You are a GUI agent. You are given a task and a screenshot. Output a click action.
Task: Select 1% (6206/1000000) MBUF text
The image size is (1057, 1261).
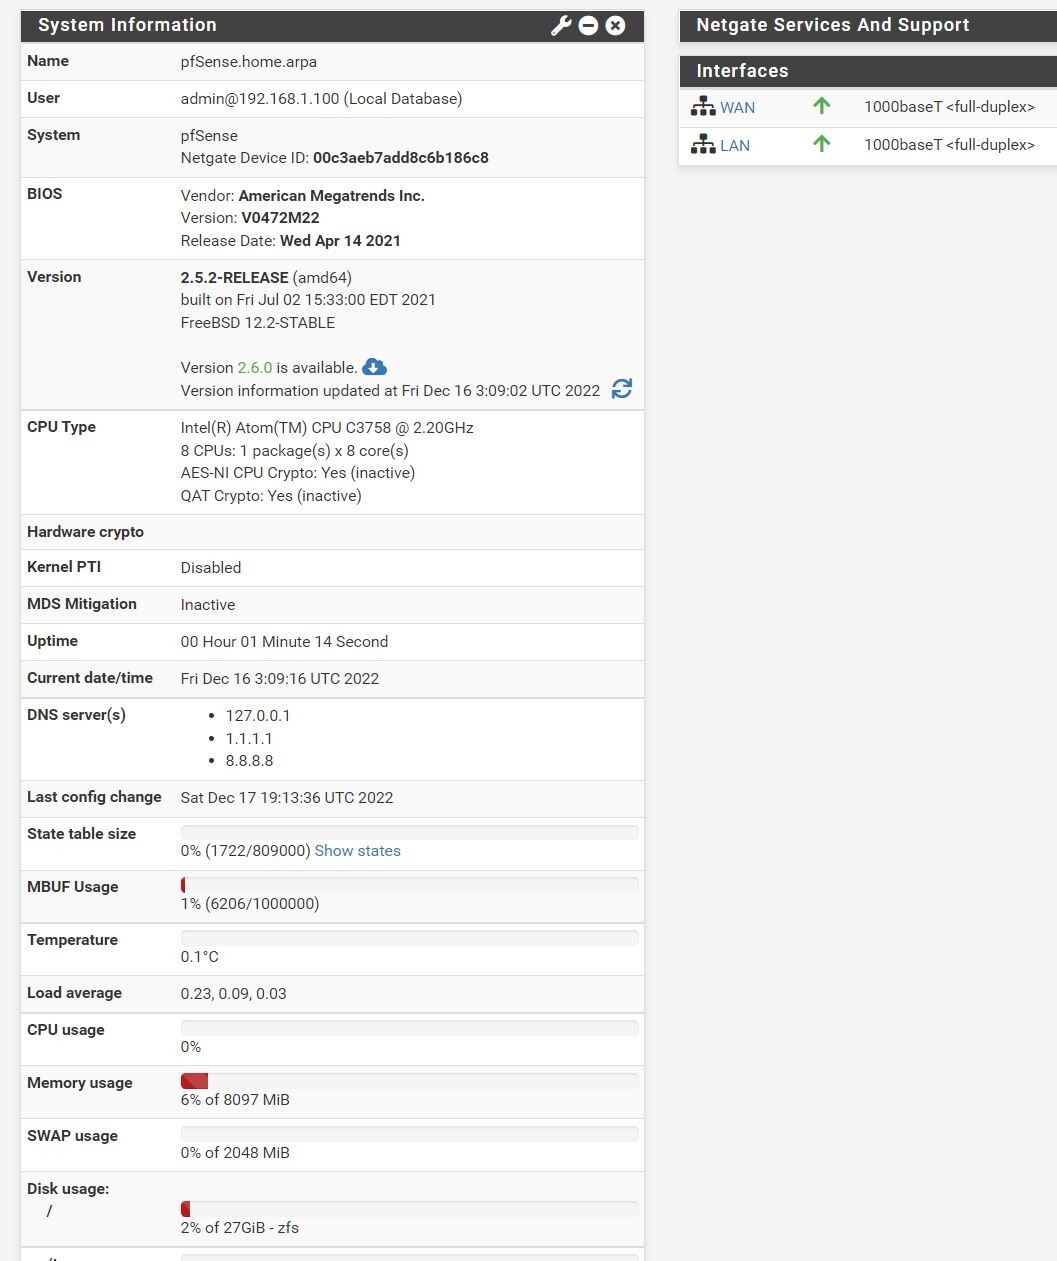coord(250,904)
